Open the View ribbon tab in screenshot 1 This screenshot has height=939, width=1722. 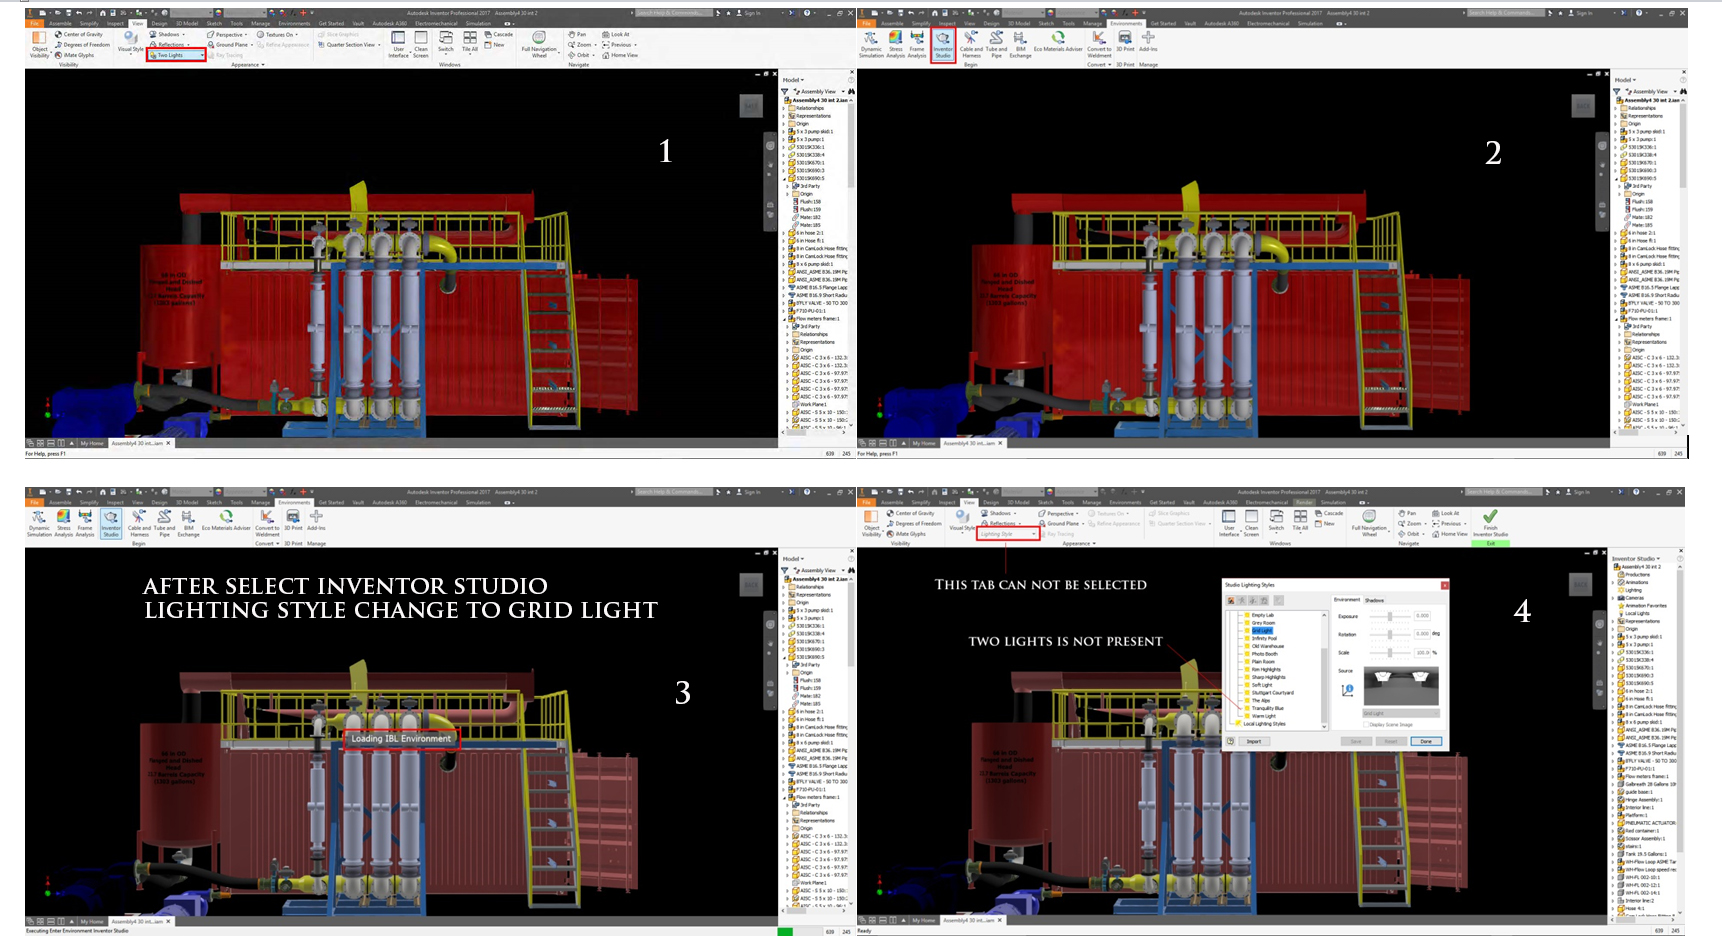(137, 24)
